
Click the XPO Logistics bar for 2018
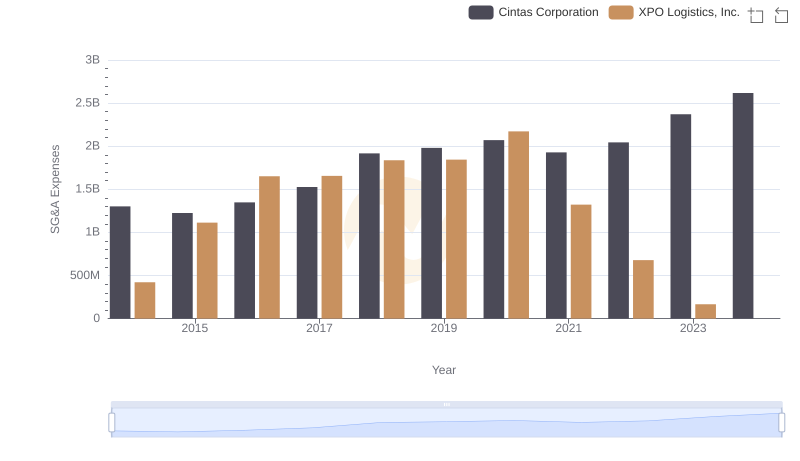click(394, 240)
